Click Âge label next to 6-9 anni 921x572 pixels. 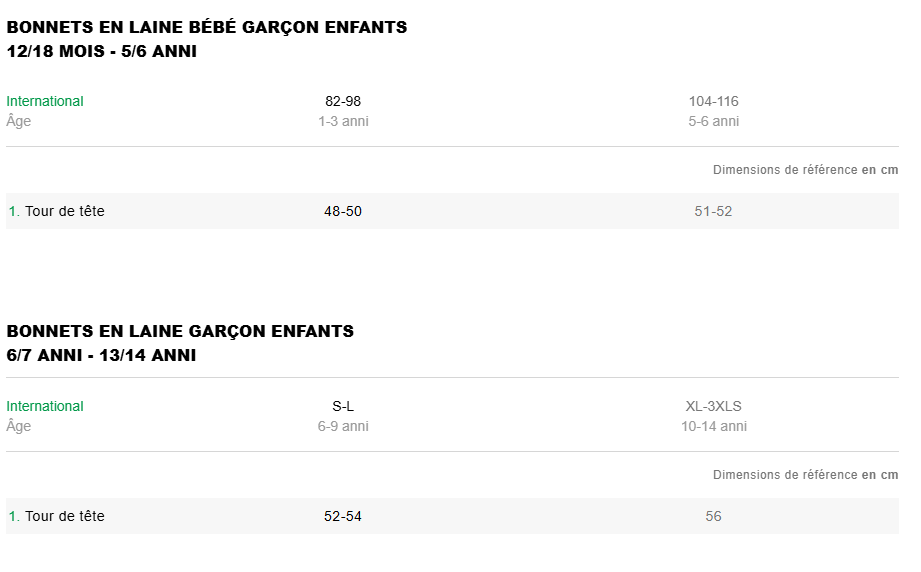(19, 426)
